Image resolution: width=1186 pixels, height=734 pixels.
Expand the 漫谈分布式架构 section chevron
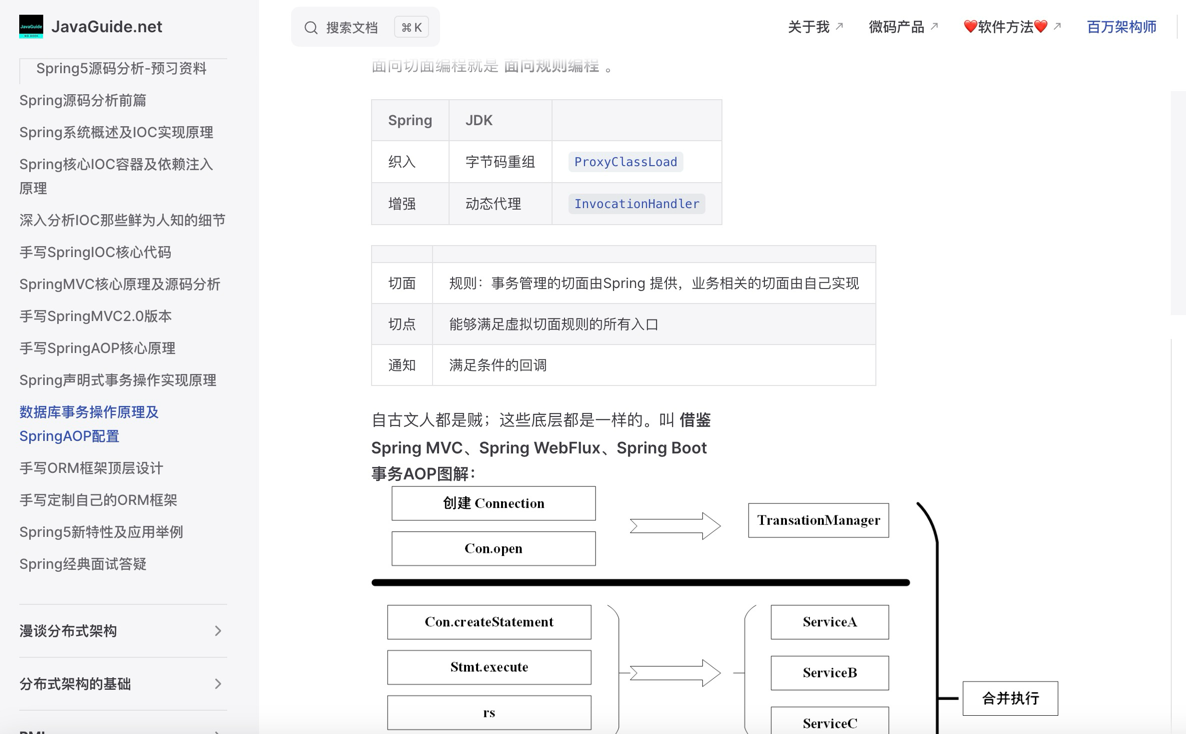(218, 631)
